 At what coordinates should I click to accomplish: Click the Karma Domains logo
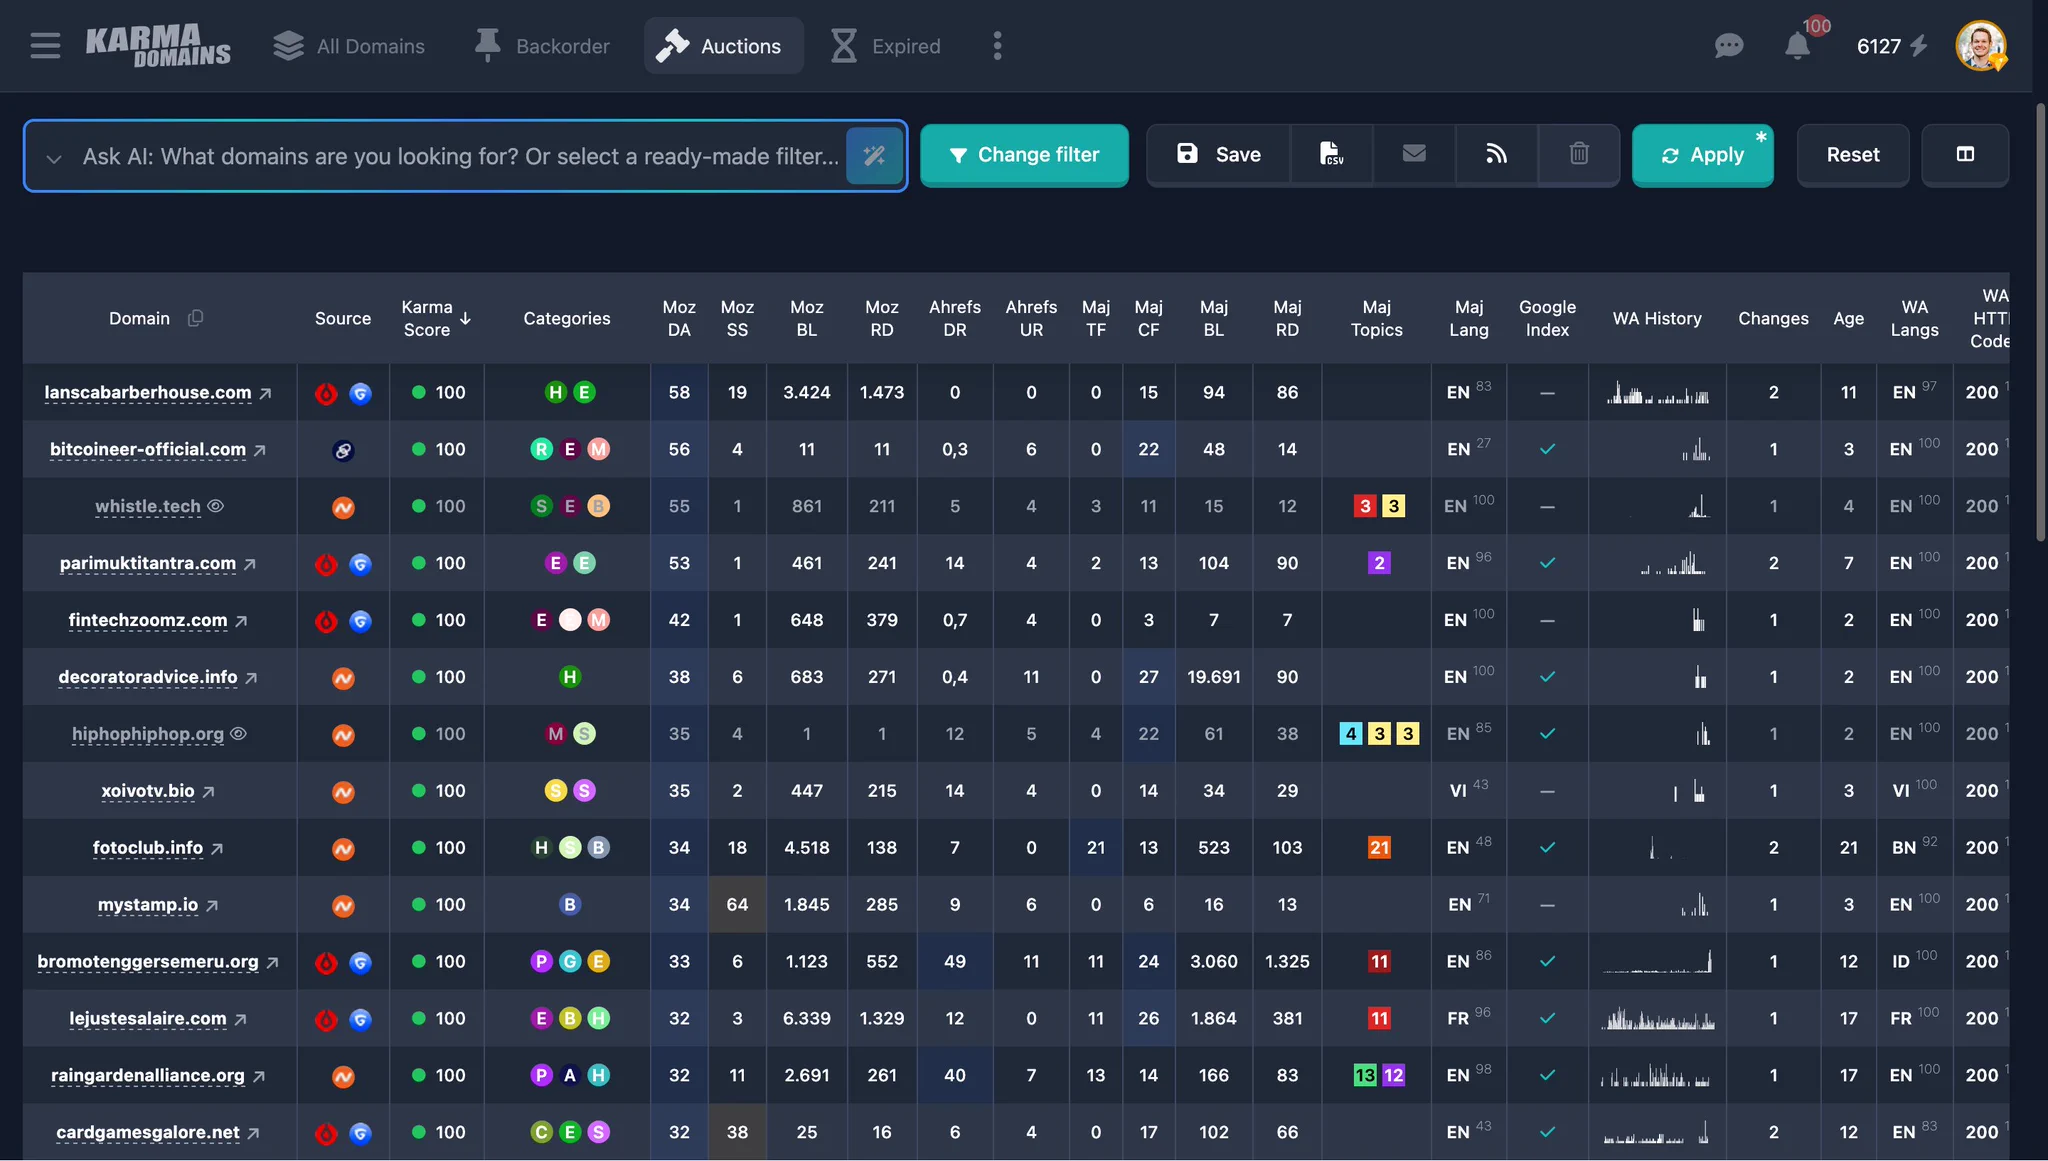[158, 46]
